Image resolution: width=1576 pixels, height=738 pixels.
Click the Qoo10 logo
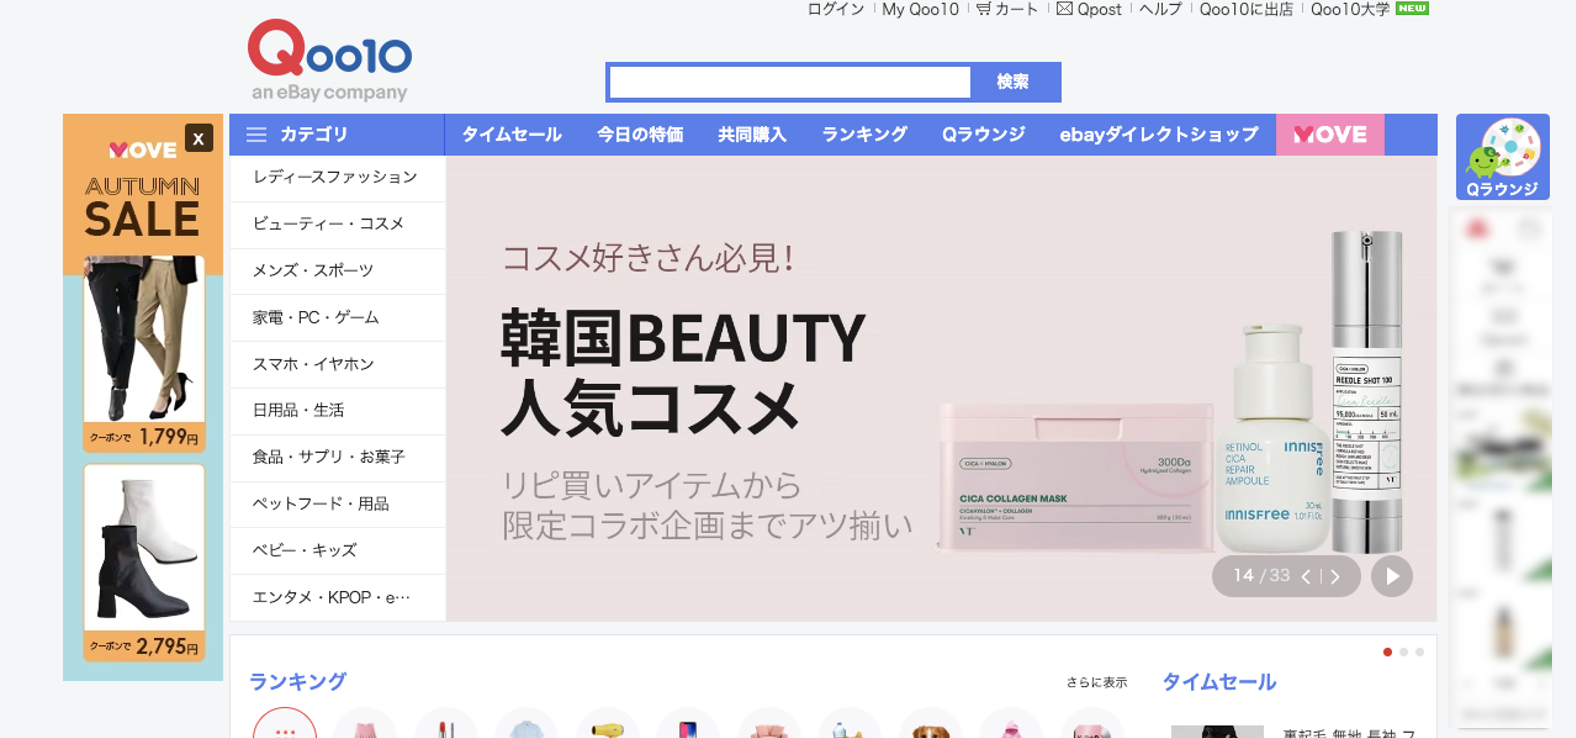[330, 60]
